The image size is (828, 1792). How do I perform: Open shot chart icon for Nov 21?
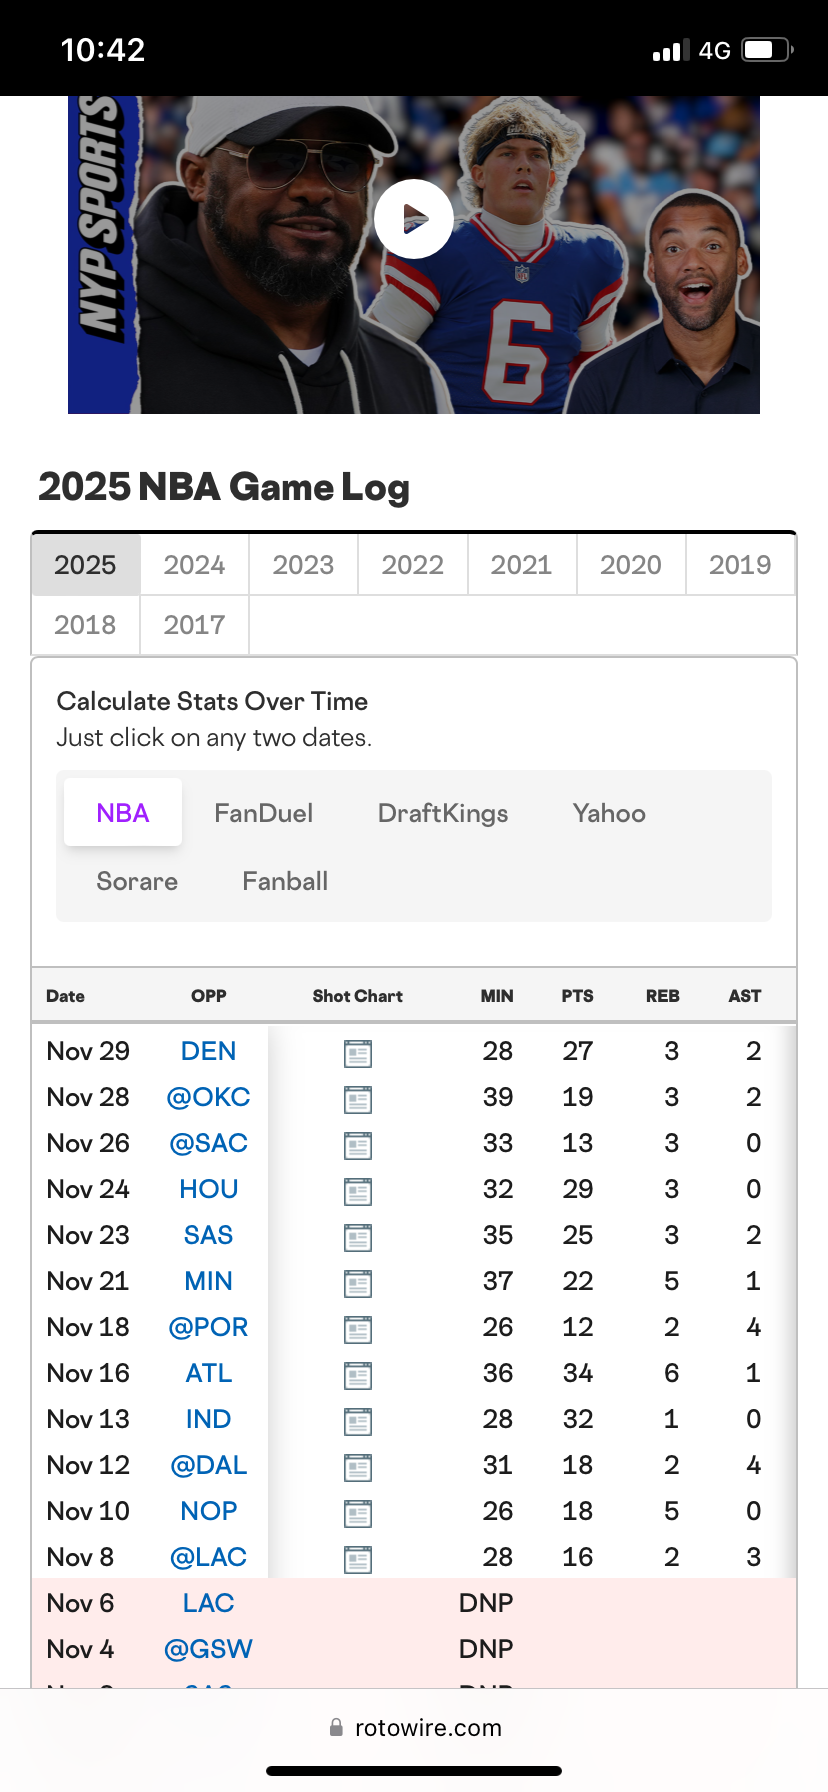point(357,1283)
